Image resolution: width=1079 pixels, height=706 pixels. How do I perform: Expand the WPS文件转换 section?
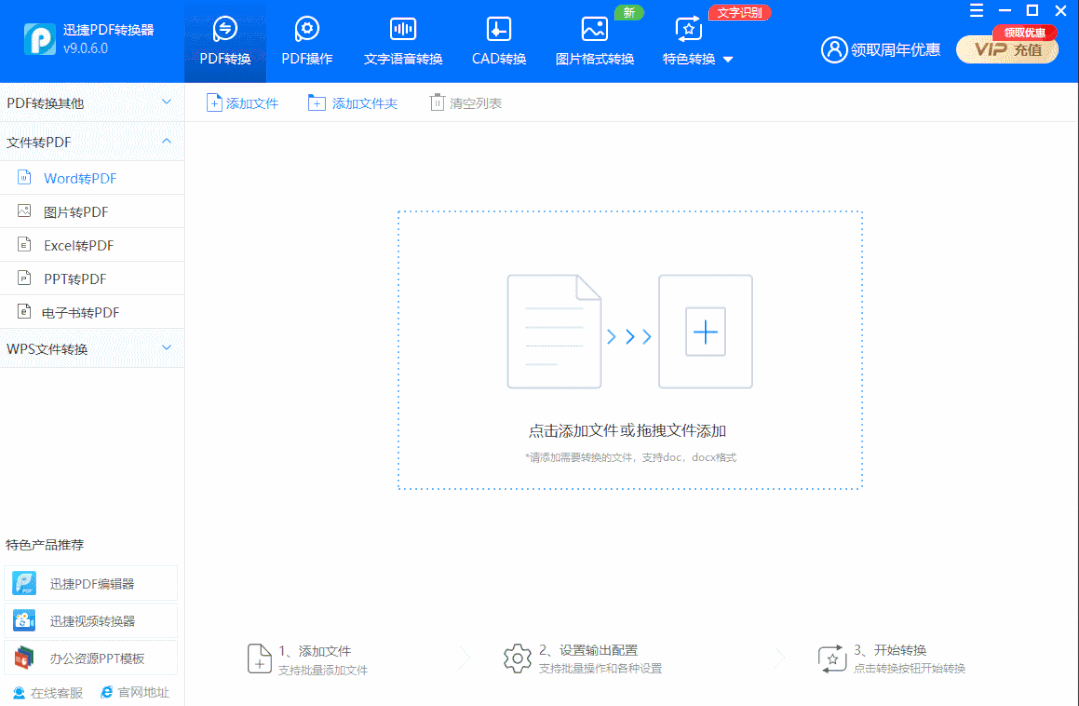pos(92,349)
